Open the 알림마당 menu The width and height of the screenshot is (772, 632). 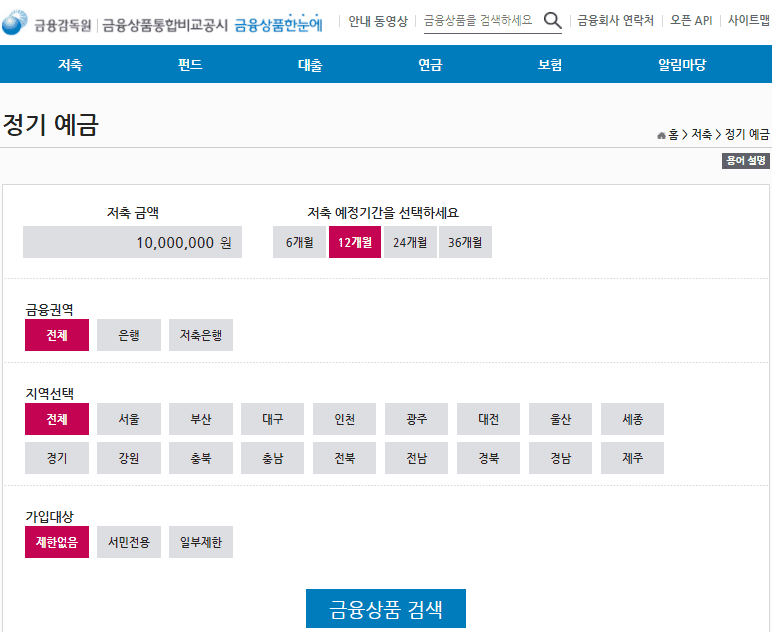tap(682, 65)
